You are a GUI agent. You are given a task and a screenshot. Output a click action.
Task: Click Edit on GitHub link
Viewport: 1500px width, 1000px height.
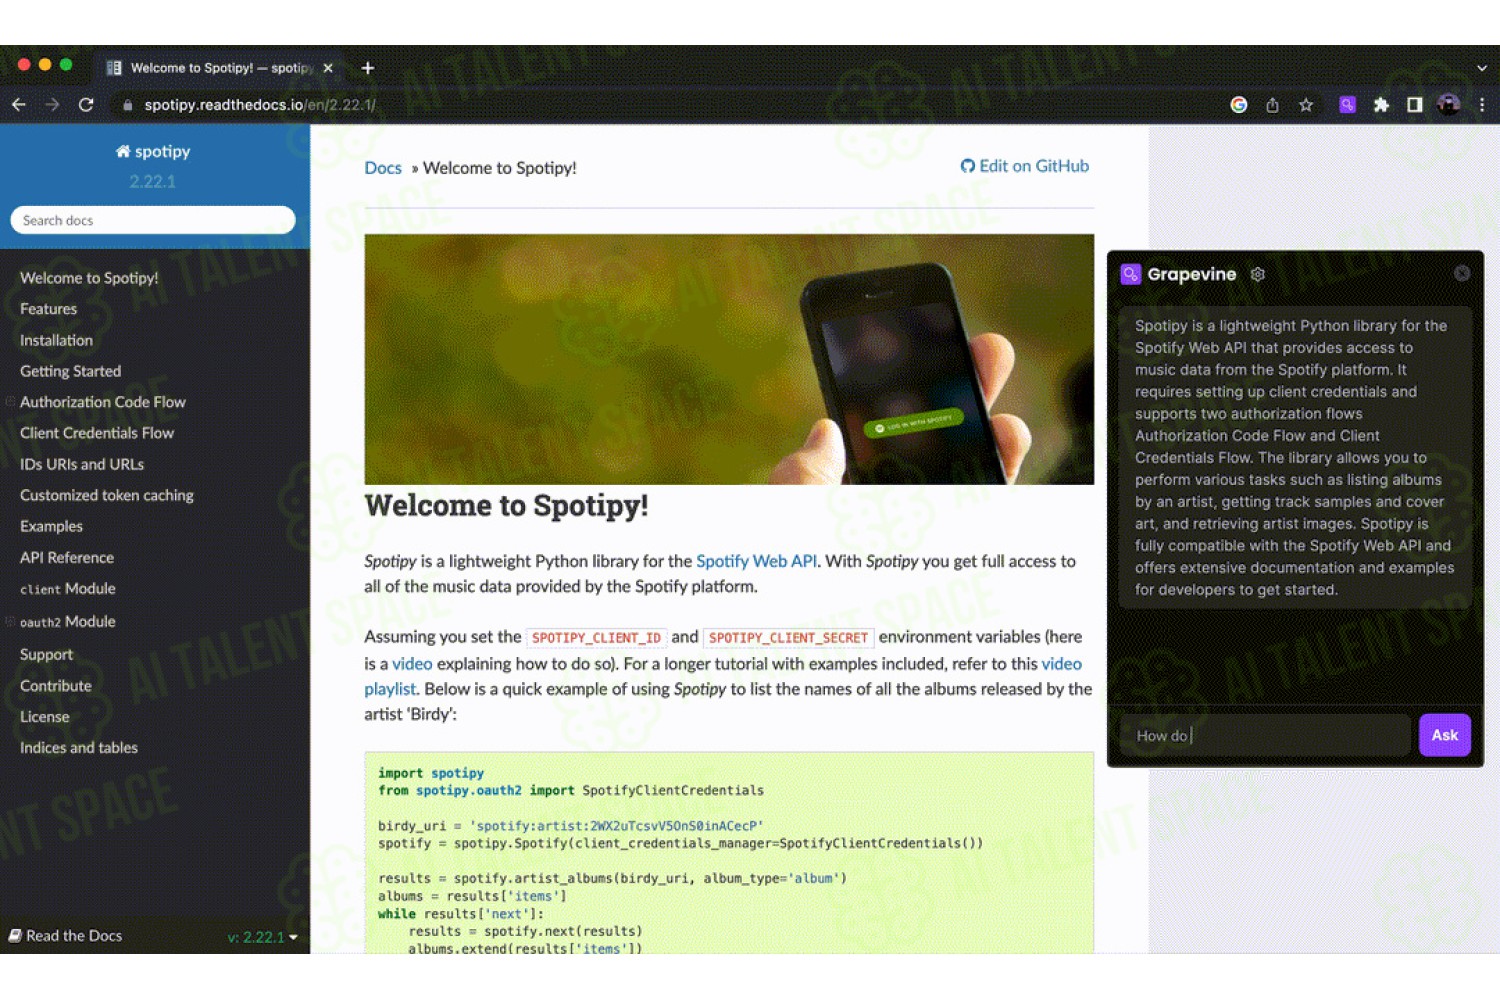1025,166
